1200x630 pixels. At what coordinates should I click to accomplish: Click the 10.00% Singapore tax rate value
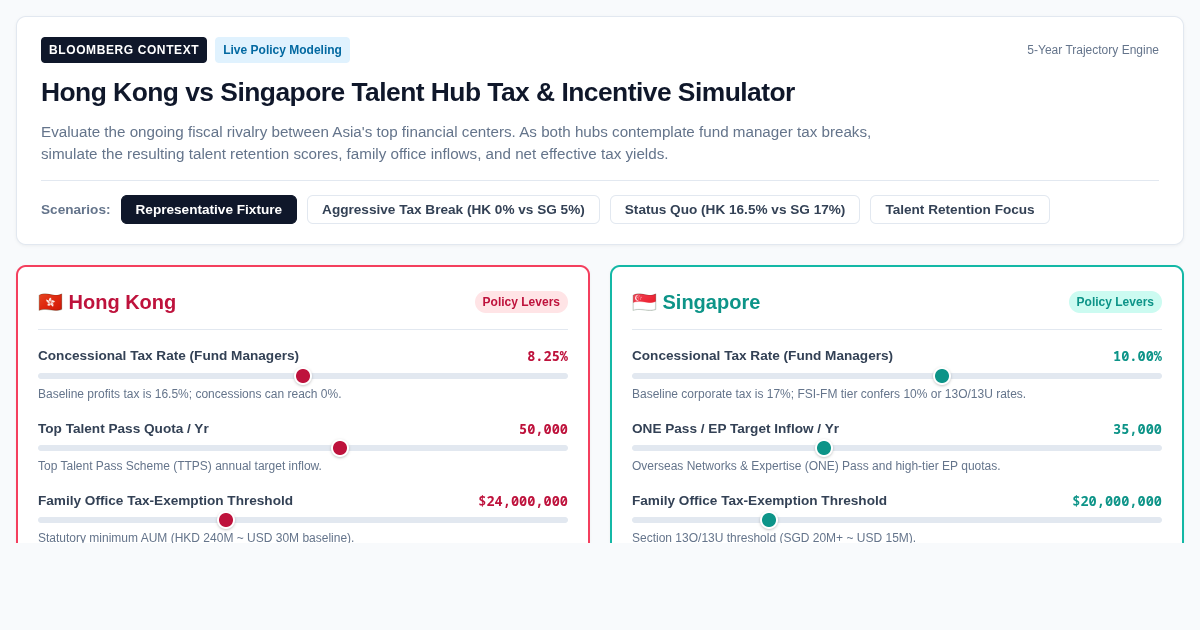pos(1137,356)
